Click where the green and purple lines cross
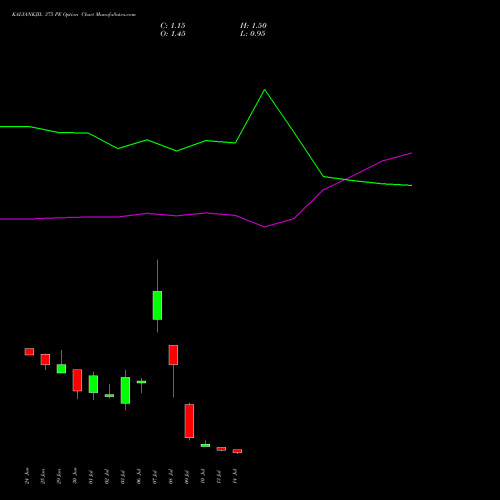 coord(345,180)
